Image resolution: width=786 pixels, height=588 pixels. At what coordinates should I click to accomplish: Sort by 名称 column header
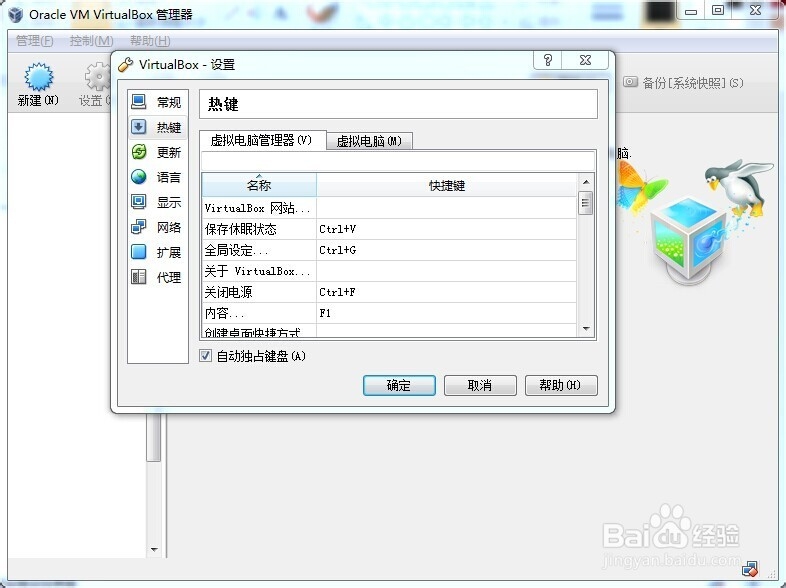click(x=259, y=185)
